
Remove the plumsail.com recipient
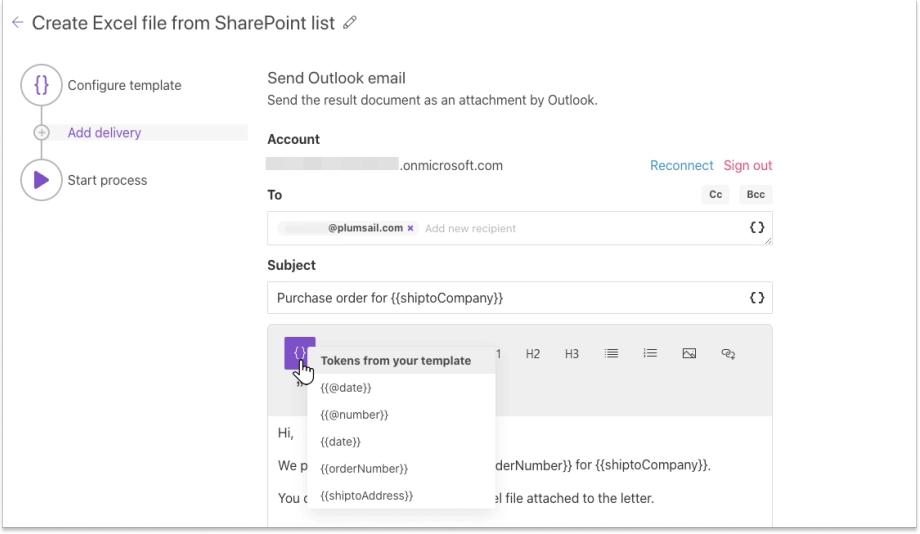coord(411,228)
